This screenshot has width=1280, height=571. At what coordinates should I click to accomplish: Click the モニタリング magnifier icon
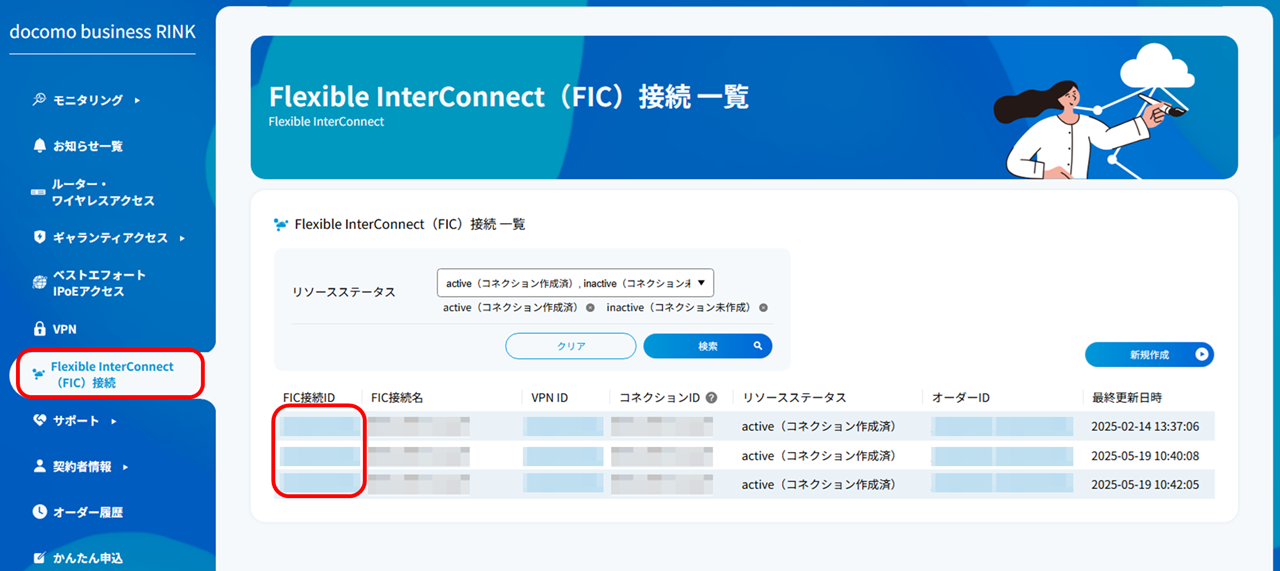point(40,100)
